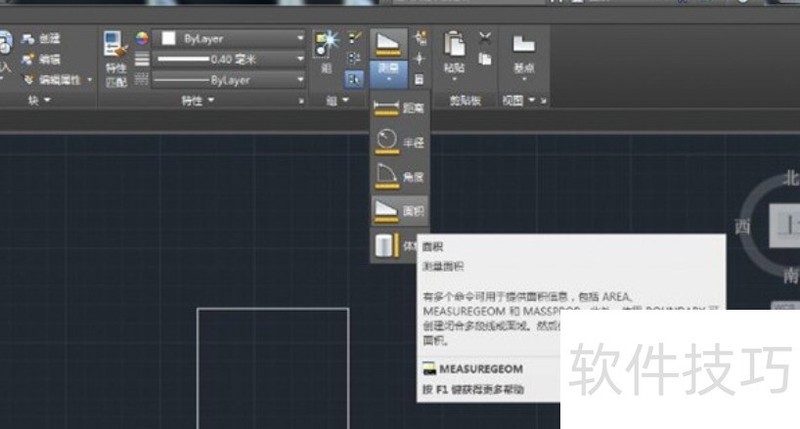Open the ByLayer linetype dropdown

[x=230, y=79]
